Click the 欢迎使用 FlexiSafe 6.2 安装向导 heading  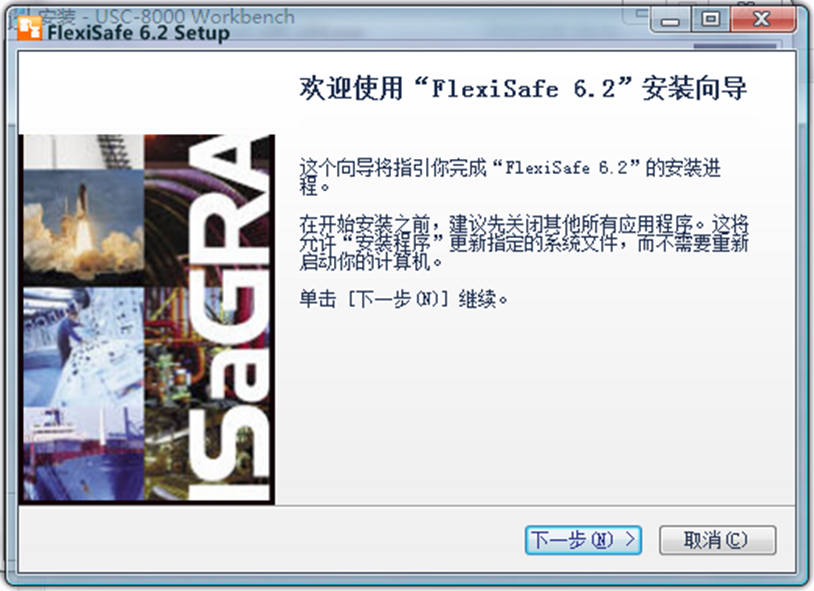pyautogui.click(x=523, y=88)
